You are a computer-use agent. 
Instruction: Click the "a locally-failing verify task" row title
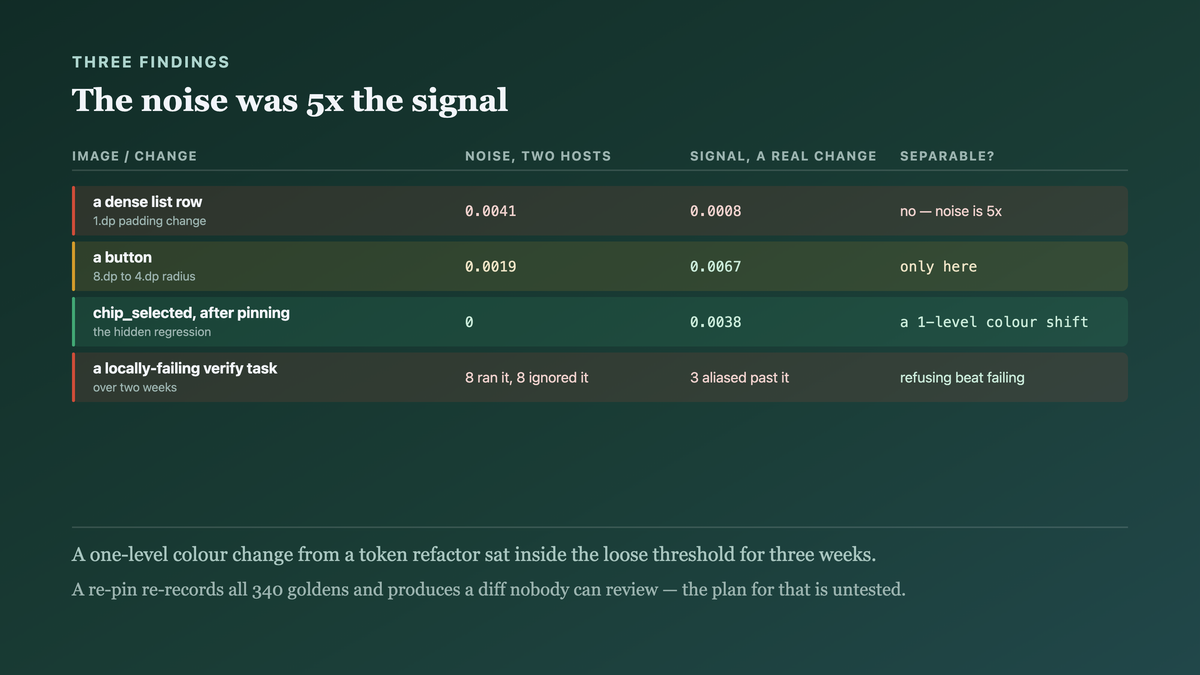pos(185,368)
